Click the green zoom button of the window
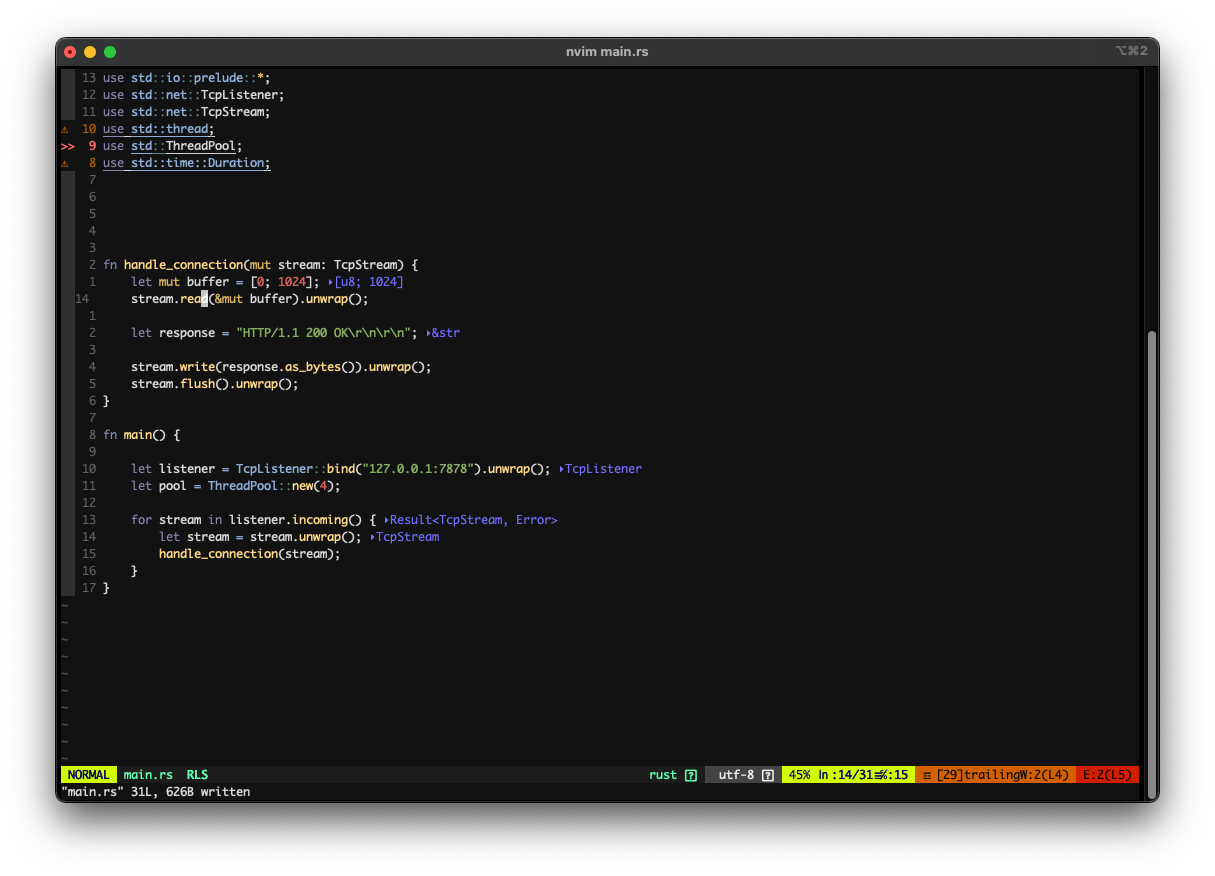 click(x=110, y=52)
